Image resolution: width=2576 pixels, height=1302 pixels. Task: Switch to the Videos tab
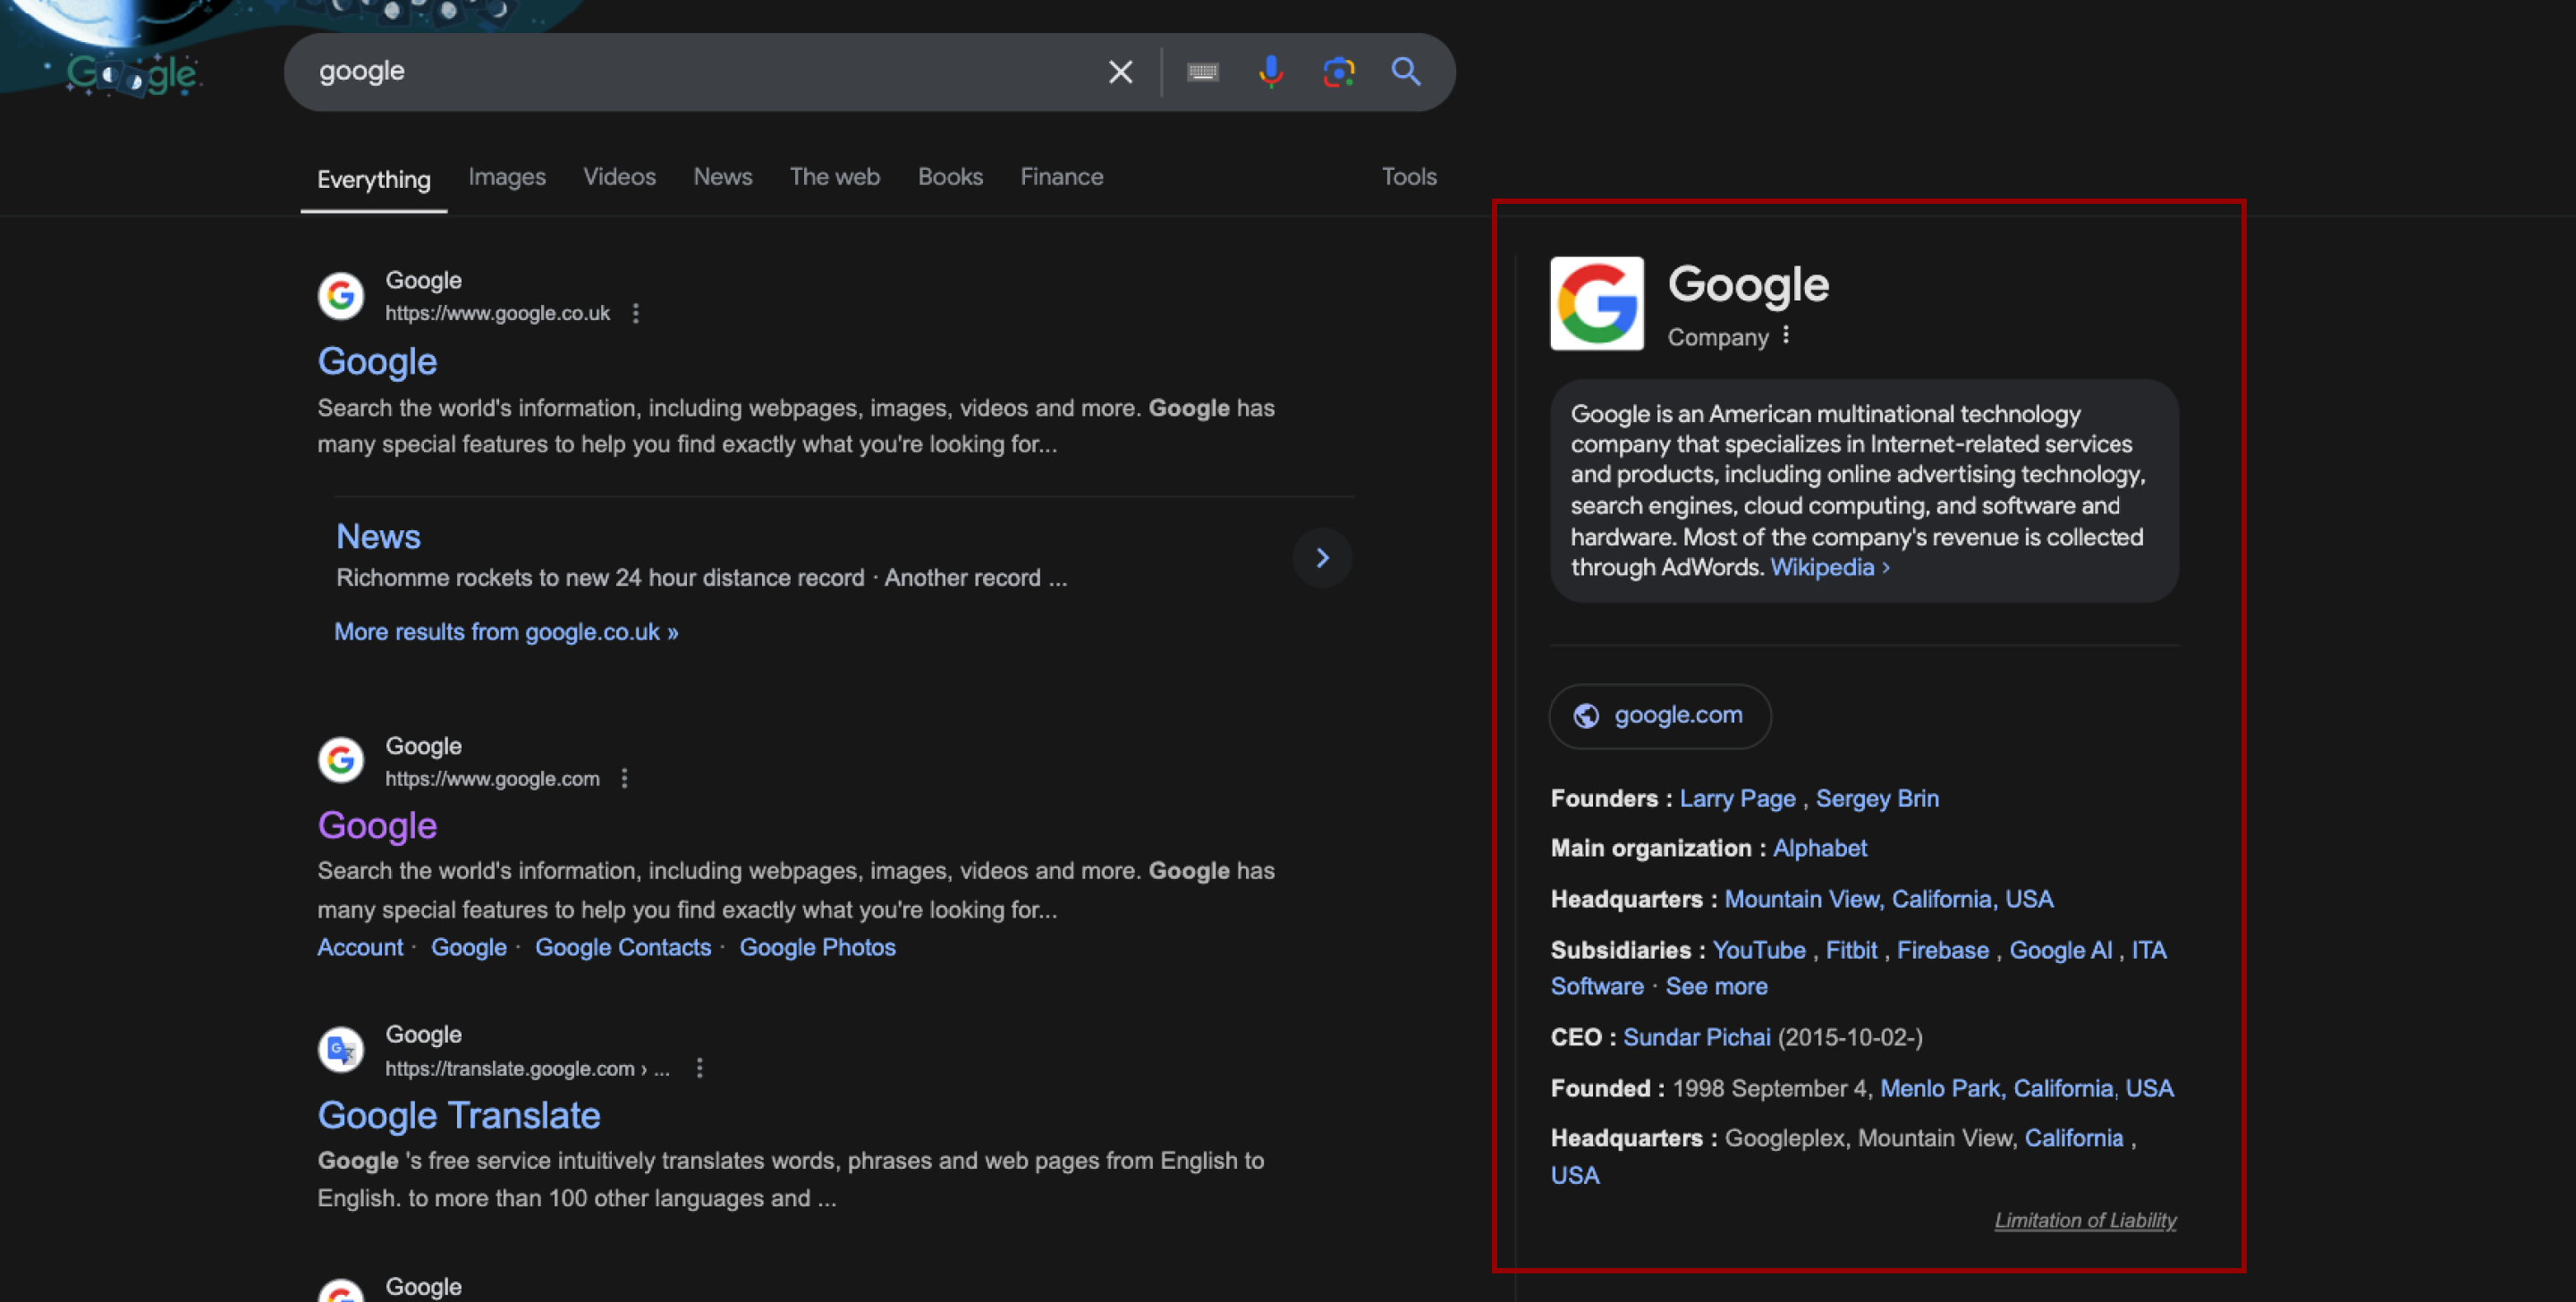(619, 177)
